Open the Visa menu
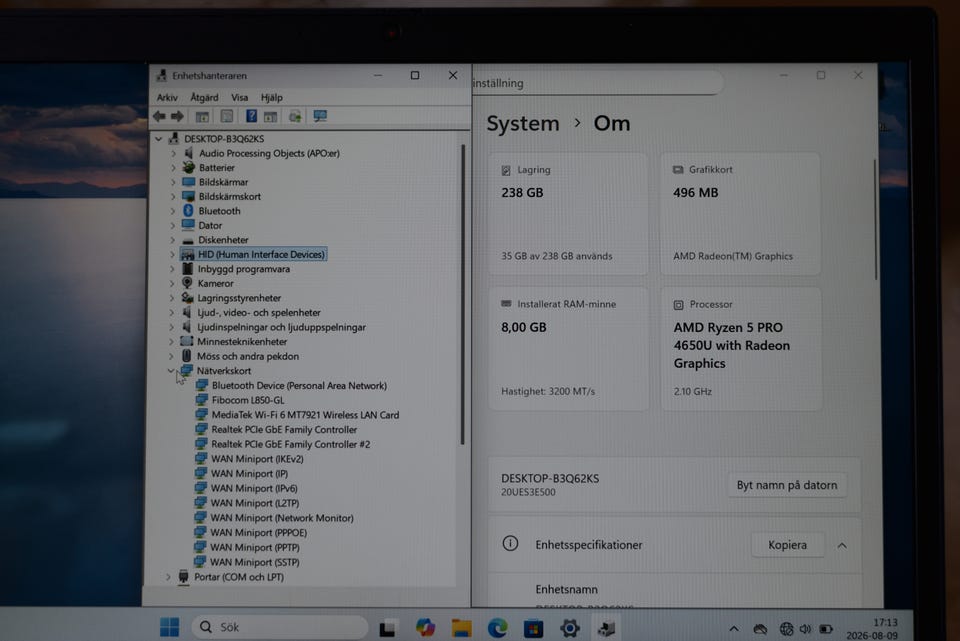Image resolution: width=960 pixels, height=641 pixels. pos(239,97)
